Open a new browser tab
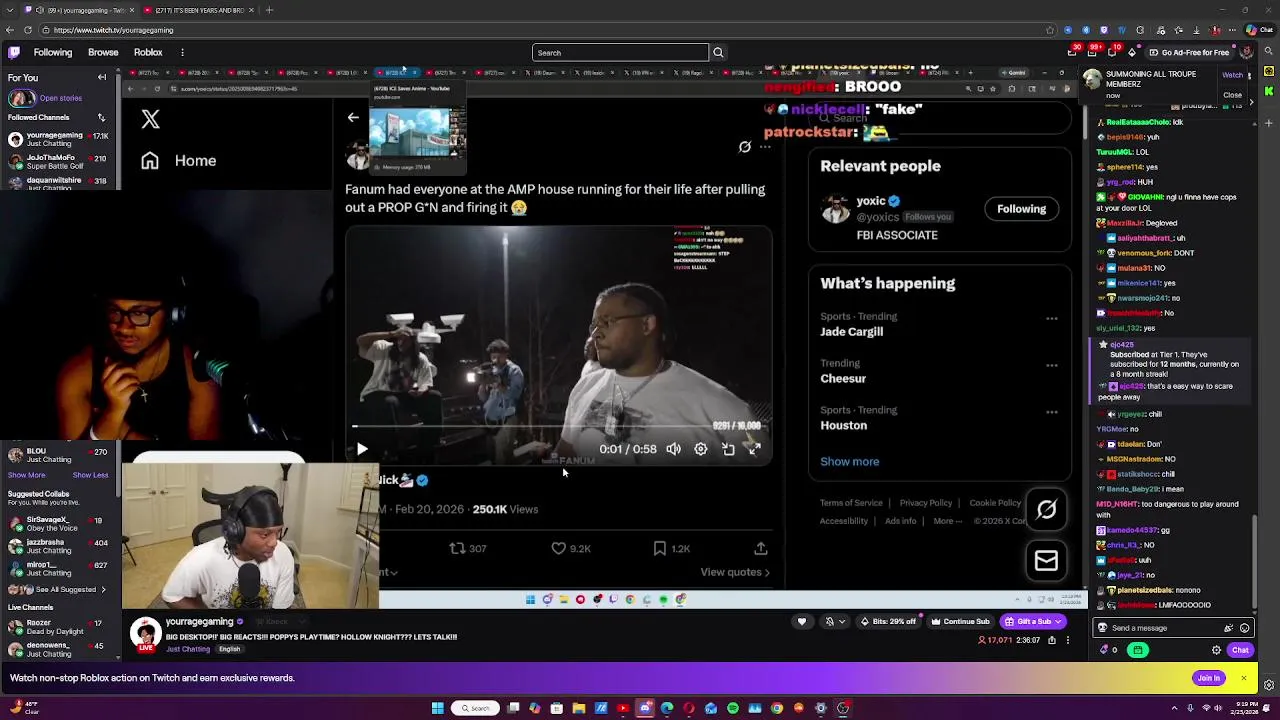The width and height of the screenshot is (1280, 720). click(269, 10)
